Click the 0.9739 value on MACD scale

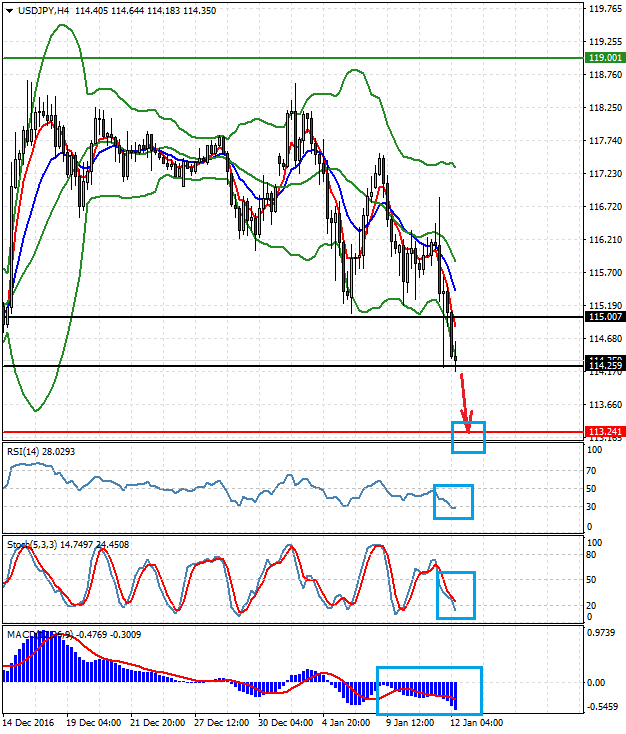click(601, 633)
